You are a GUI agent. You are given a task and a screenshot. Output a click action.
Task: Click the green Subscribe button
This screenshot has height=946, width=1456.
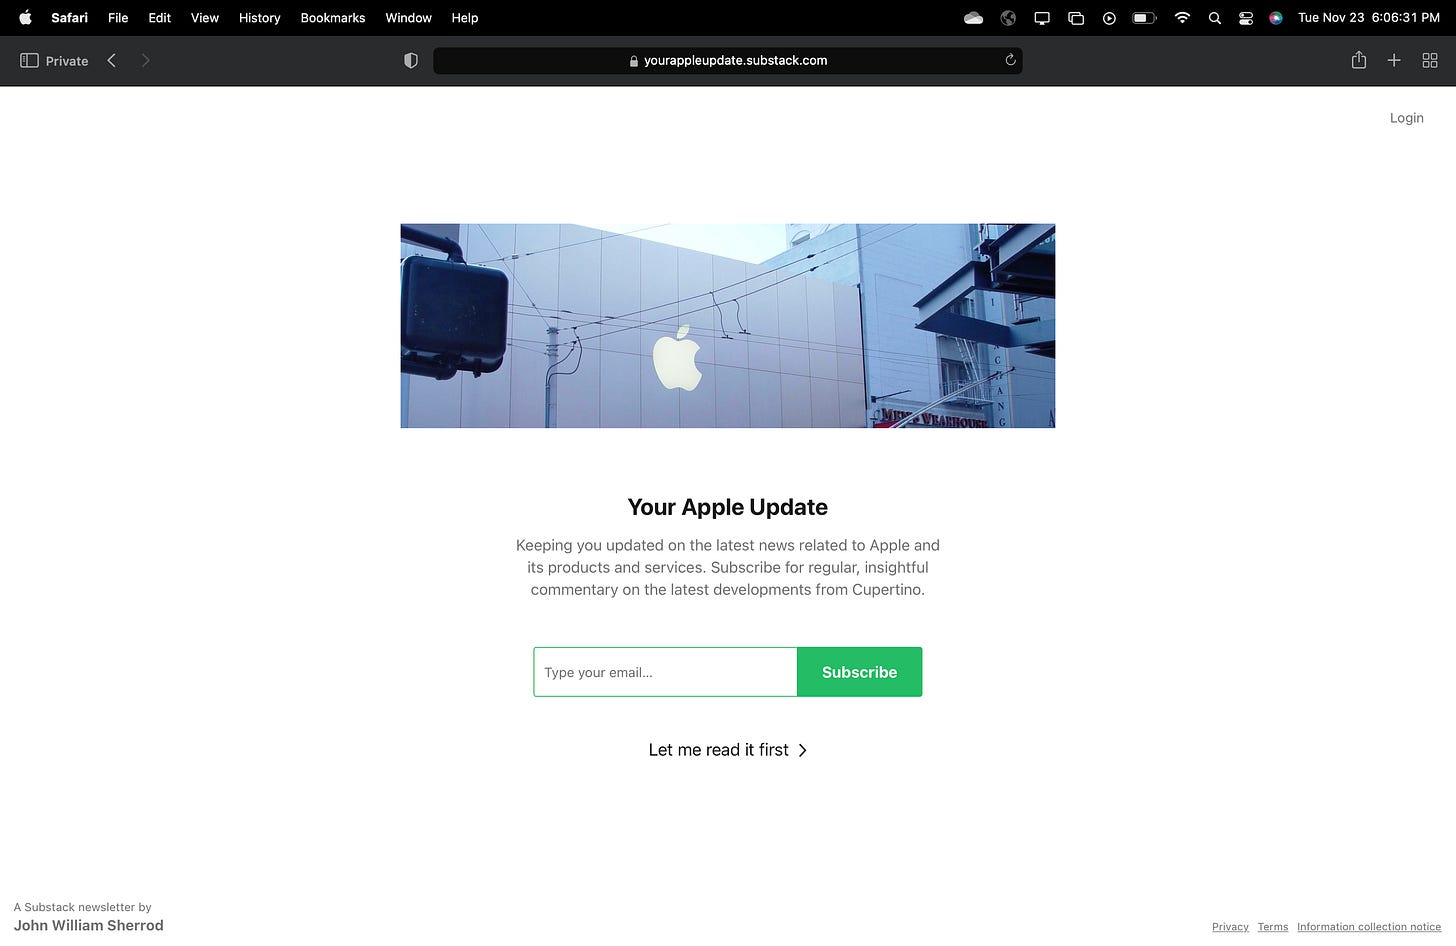tap(859, 672)
